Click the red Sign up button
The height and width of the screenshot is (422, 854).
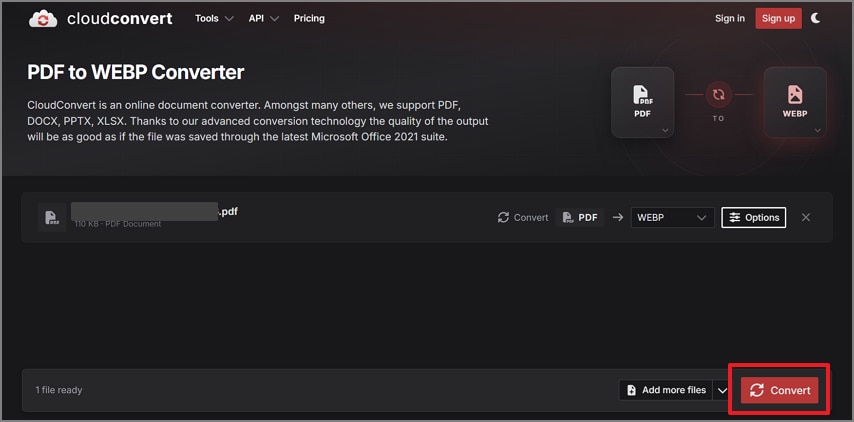coord(778,19)
